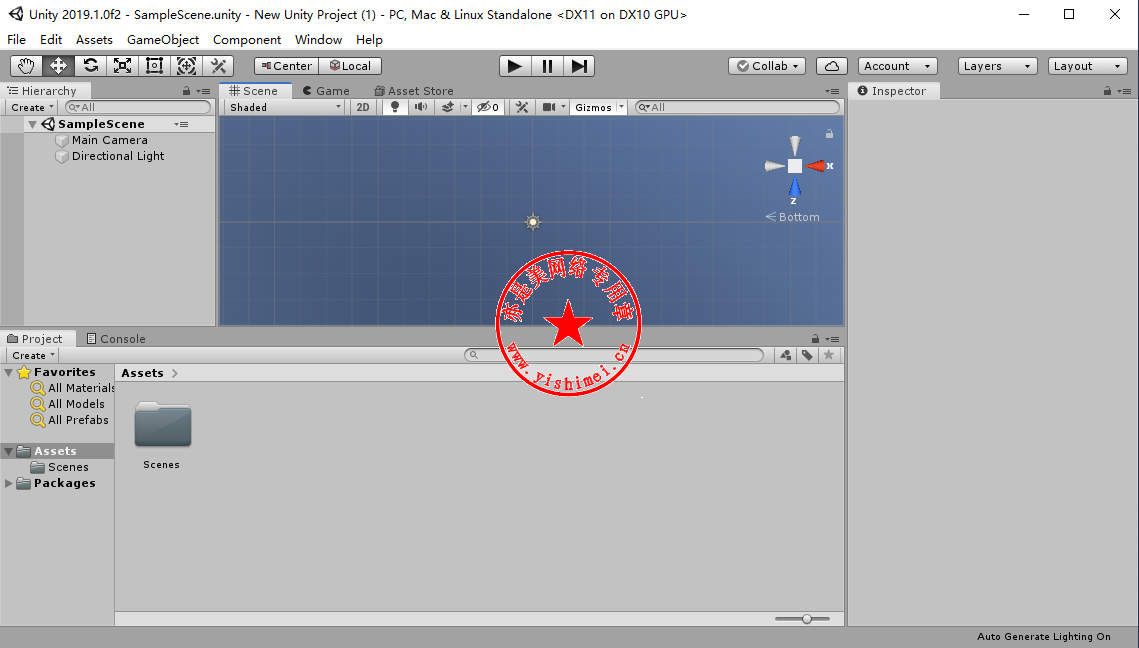Select the Hand tool

[x=26, y=66]
